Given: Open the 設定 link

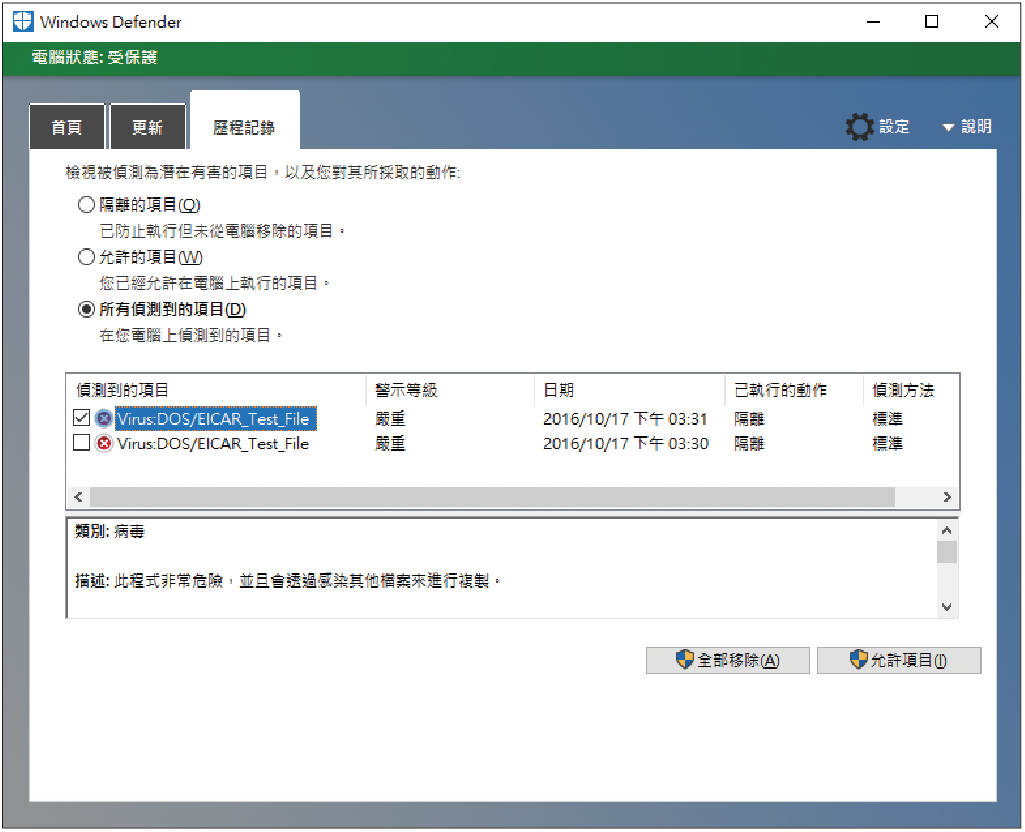Looking at the screenshot, I should [x=894, y=126].
